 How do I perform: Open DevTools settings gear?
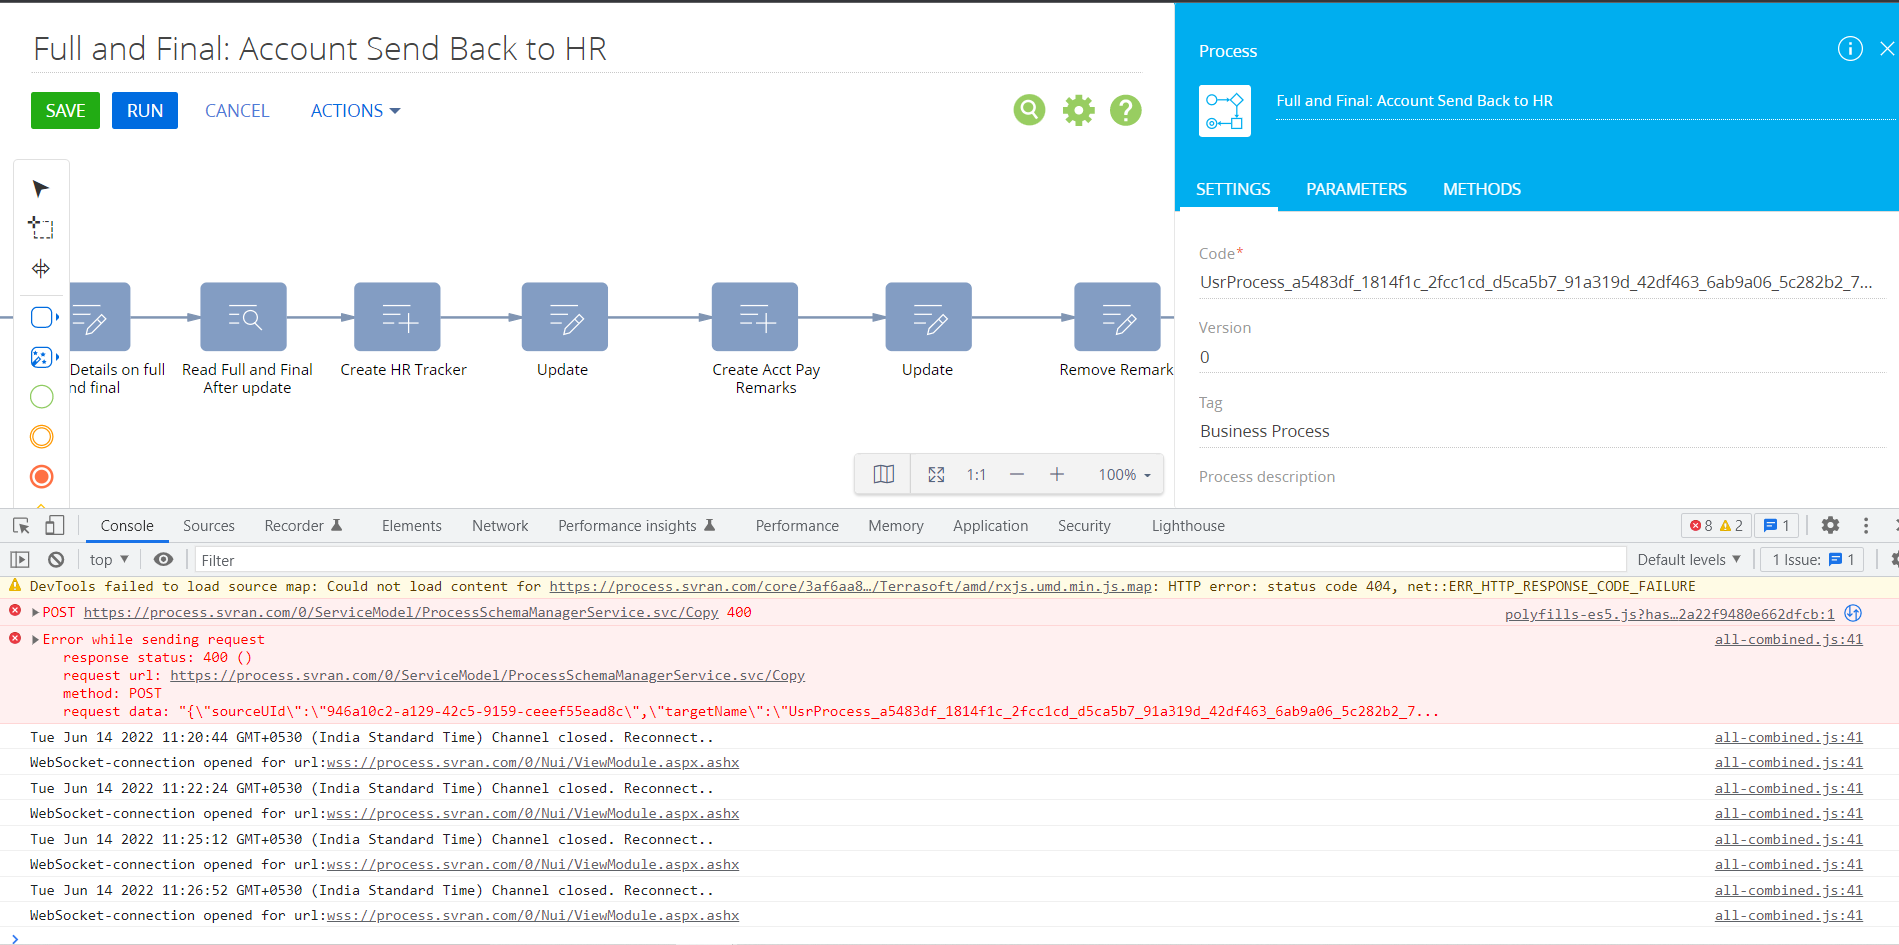[x=1830, y=525]
